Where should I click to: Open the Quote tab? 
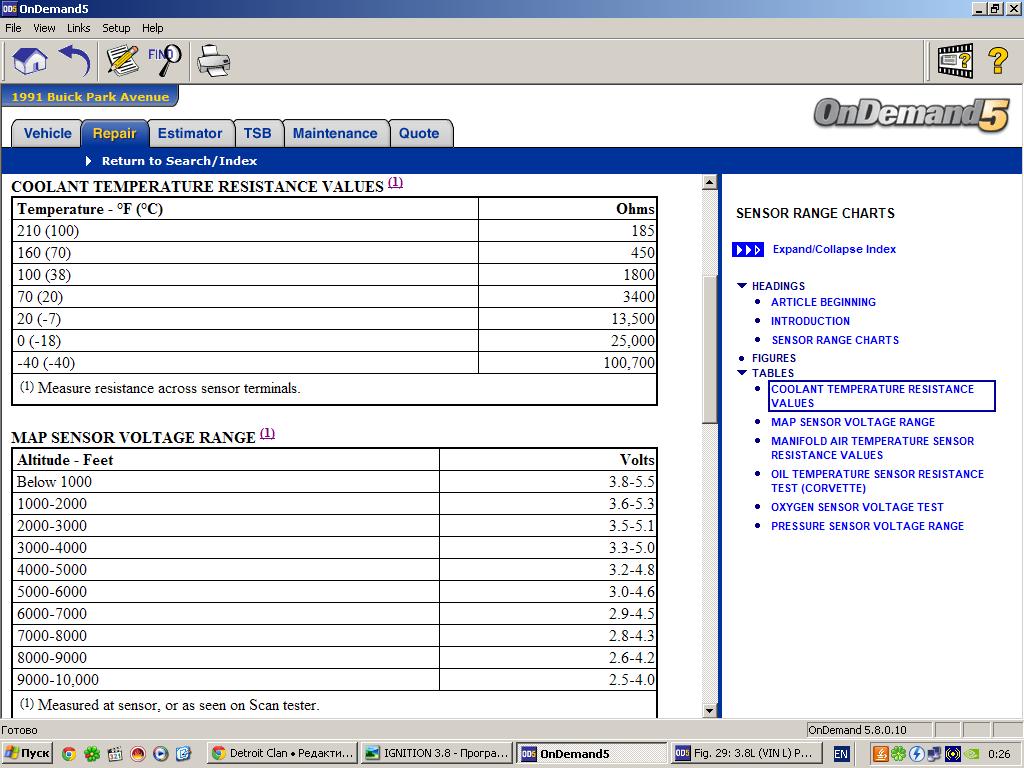pos(419,133)
